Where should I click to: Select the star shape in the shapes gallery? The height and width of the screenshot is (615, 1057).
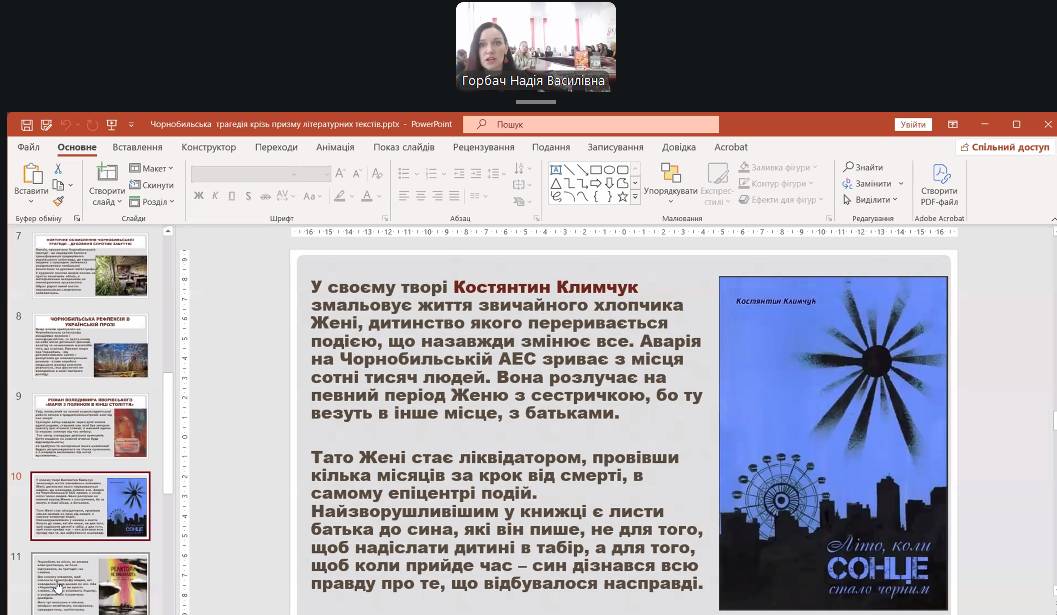(x=621, y=198)
